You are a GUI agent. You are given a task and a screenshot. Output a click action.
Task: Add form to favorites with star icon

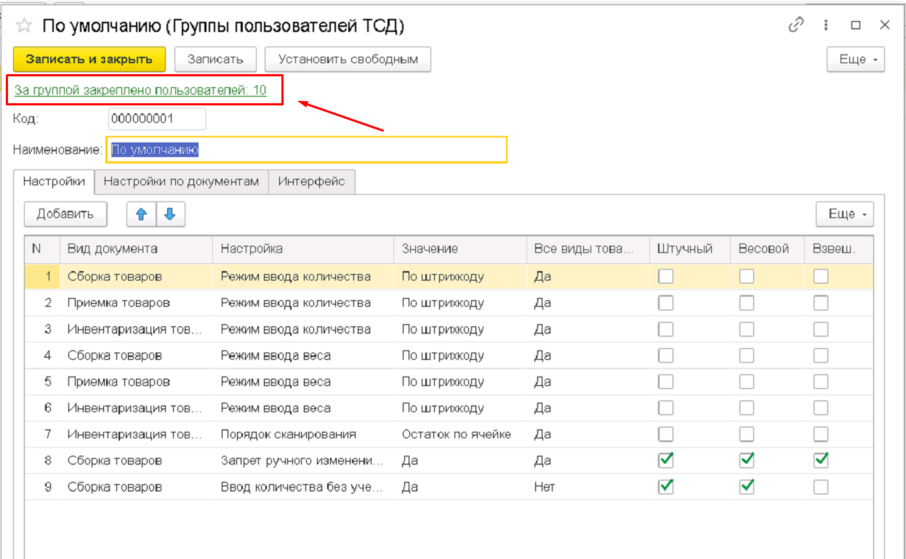point(23,25)
